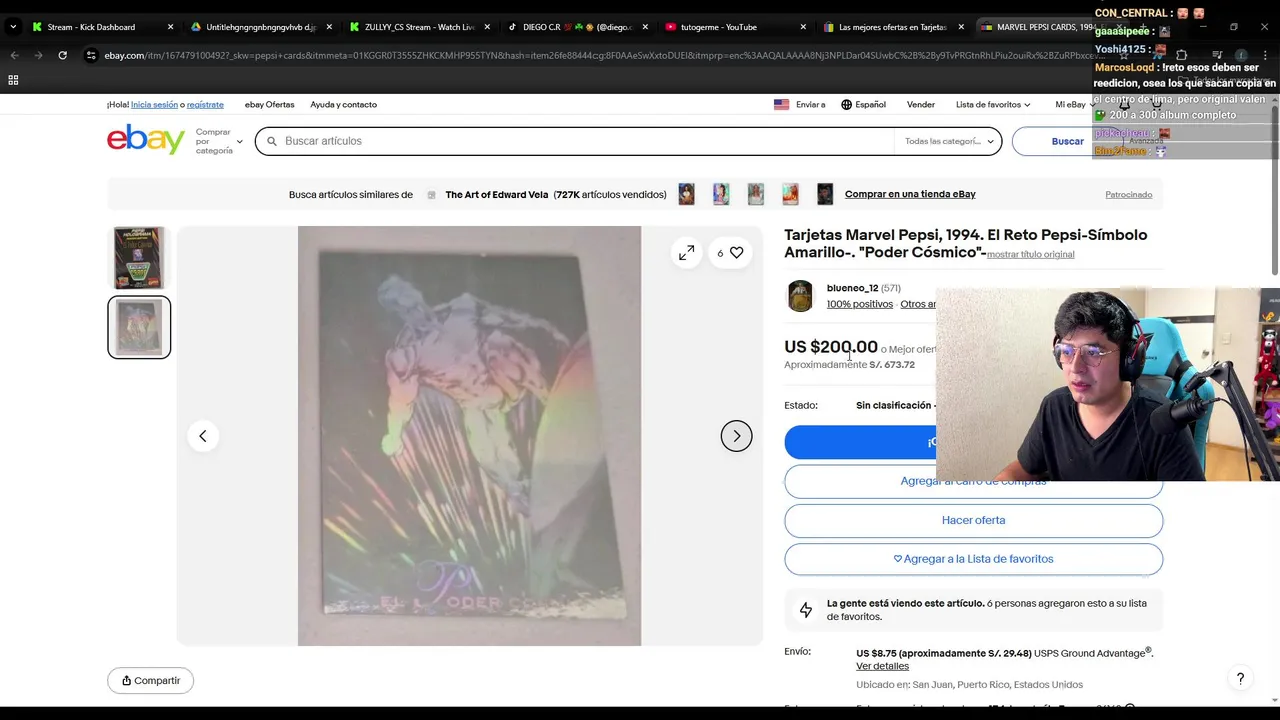1280x720 pixels.
Task: Expand the Mi eBay menu
Action: coord(1074,104)
